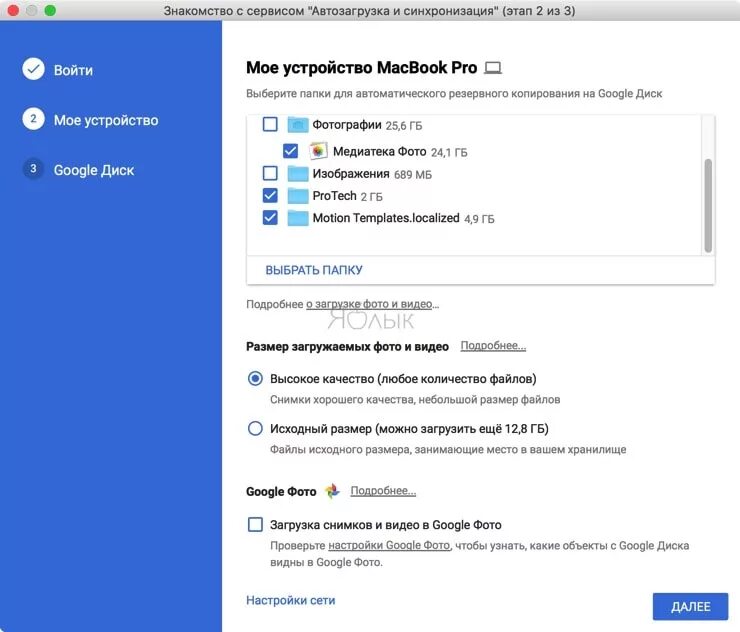The height and width of the screenshot is (632, 740).
Task: Click the red window close button
Action: (13, 10)
